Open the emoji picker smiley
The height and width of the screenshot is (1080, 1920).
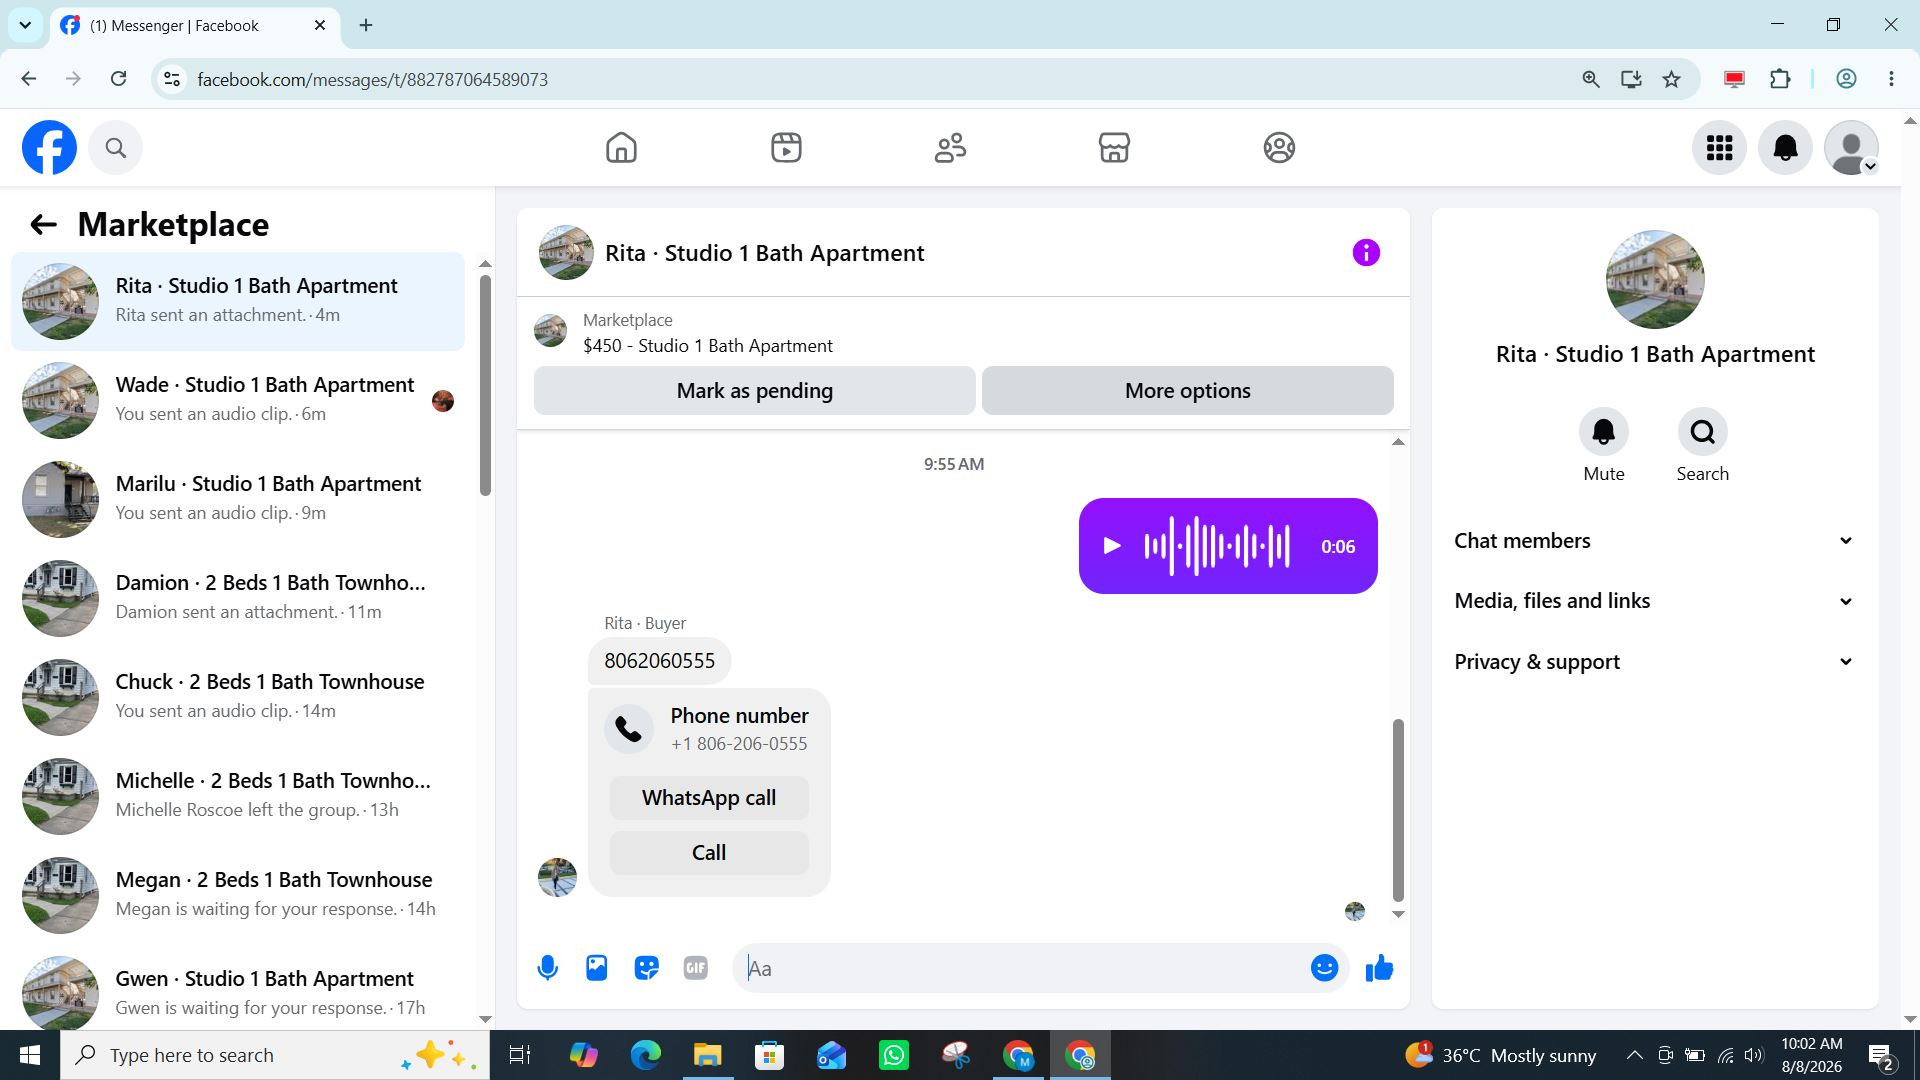pos(1324,968)
